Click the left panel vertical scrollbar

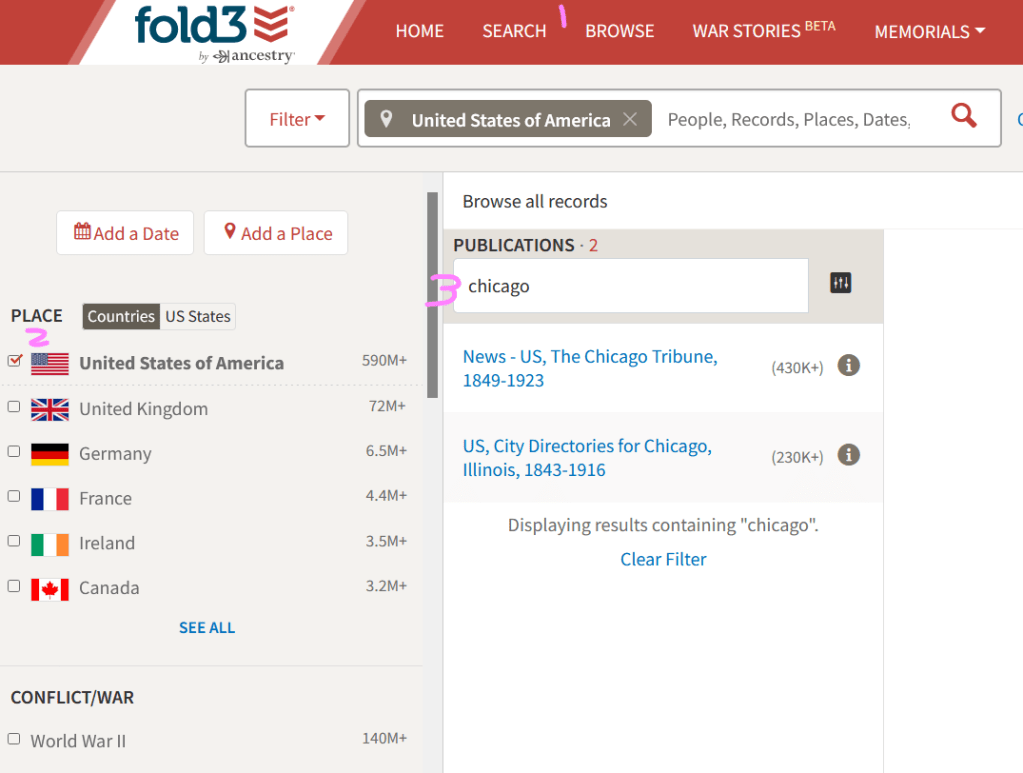tap(432, 295)
